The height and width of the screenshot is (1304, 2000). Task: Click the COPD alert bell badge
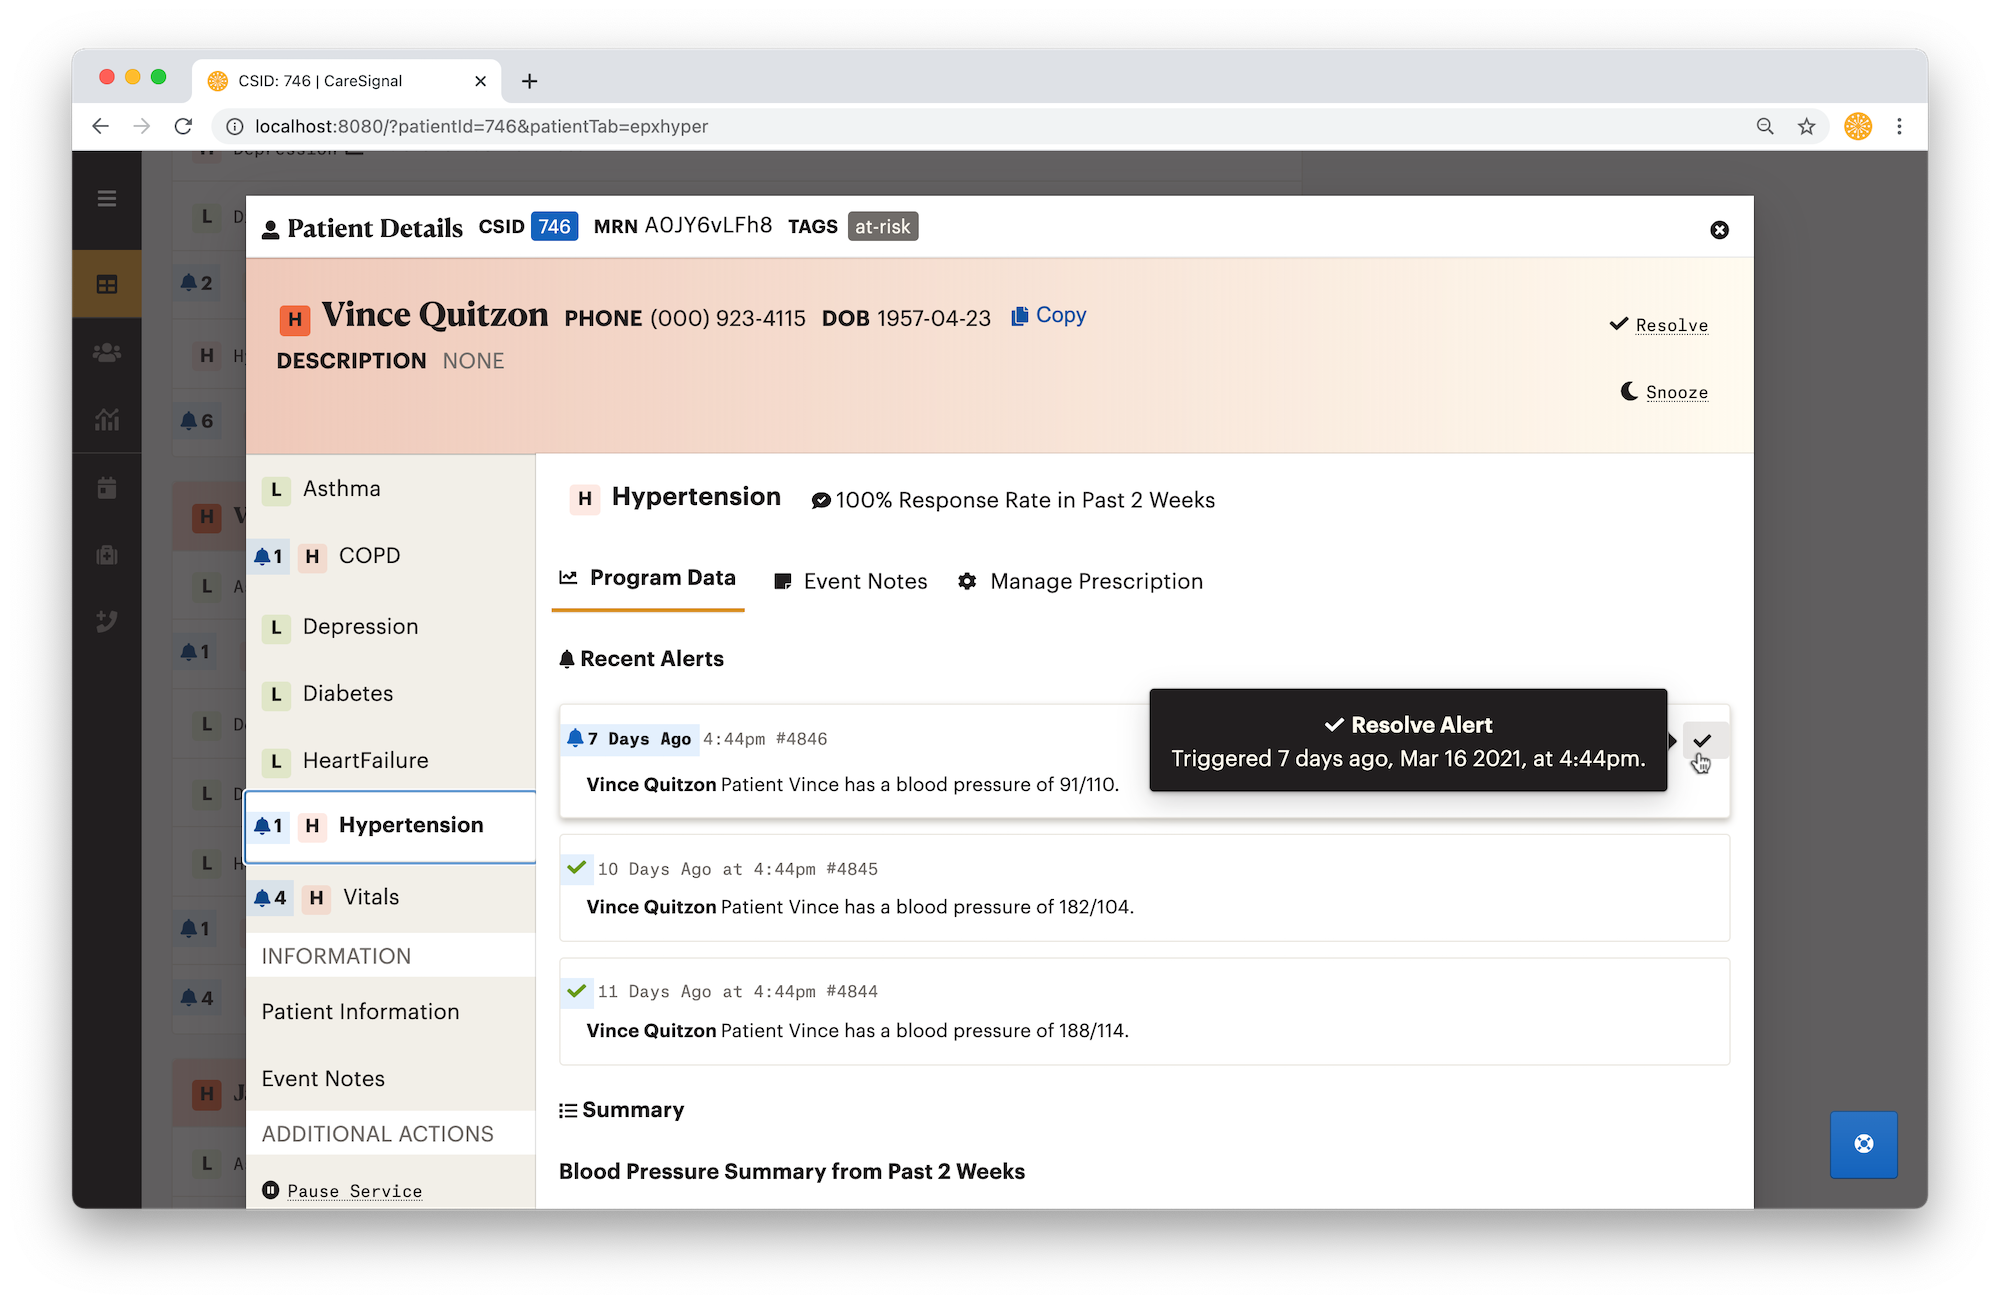268,557
